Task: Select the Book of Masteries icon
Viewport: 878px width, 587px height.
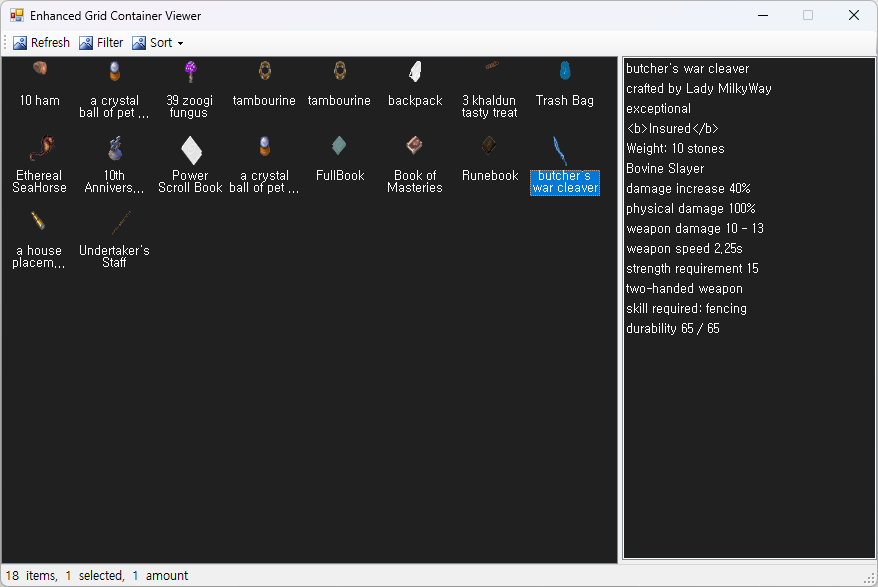Action: click(x=414, y=145)
